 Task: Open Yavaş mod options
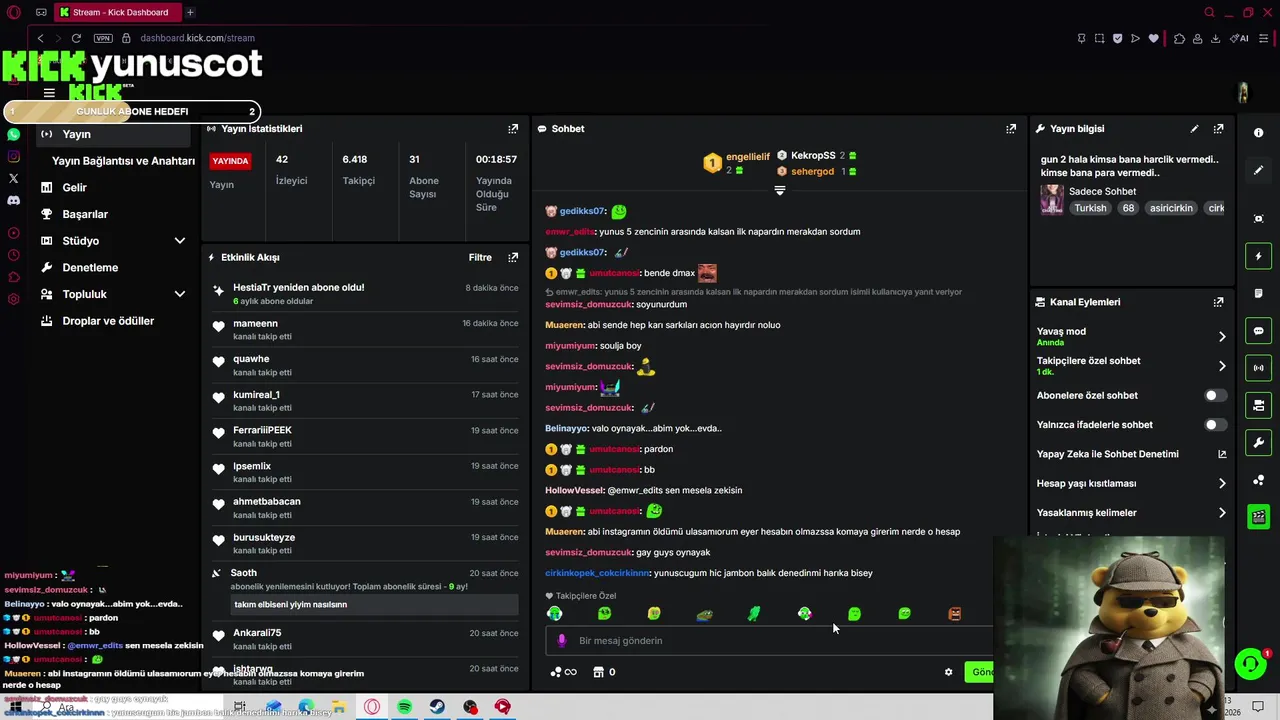click(1131, 336)
